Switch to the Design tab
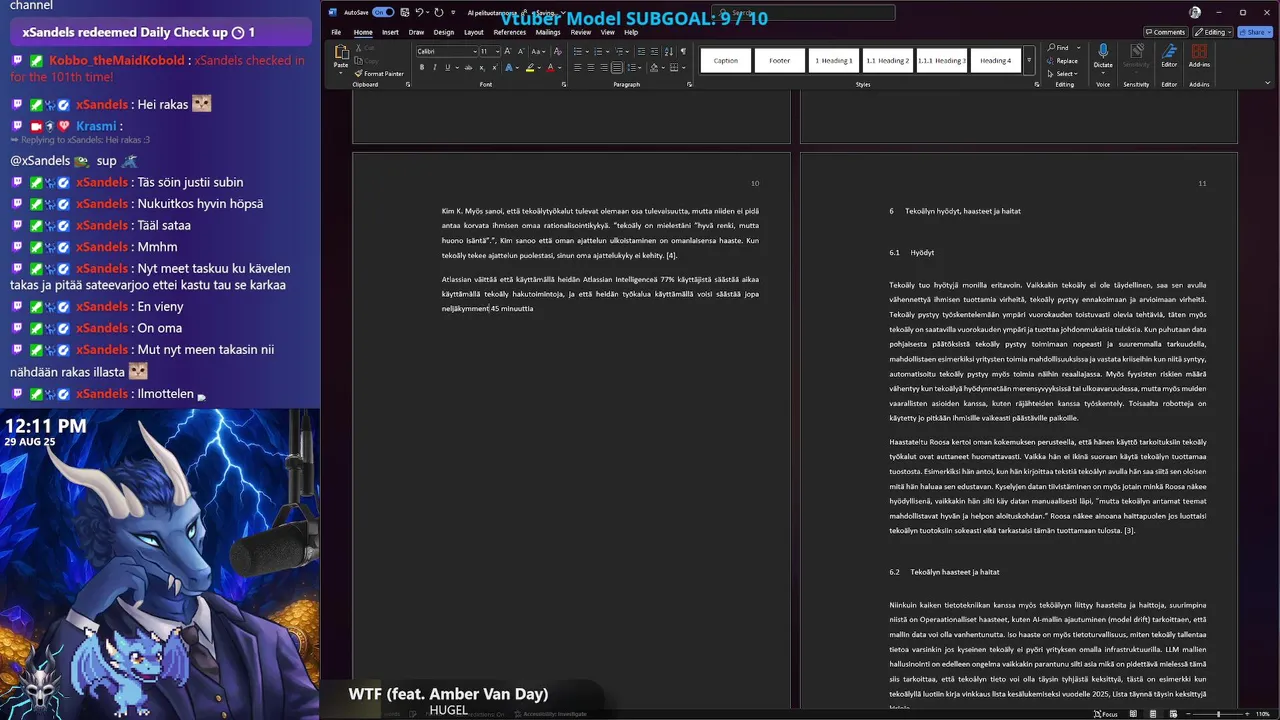Image resolution: width=1280 pixels, height=720 pixels. click(444, 32)
